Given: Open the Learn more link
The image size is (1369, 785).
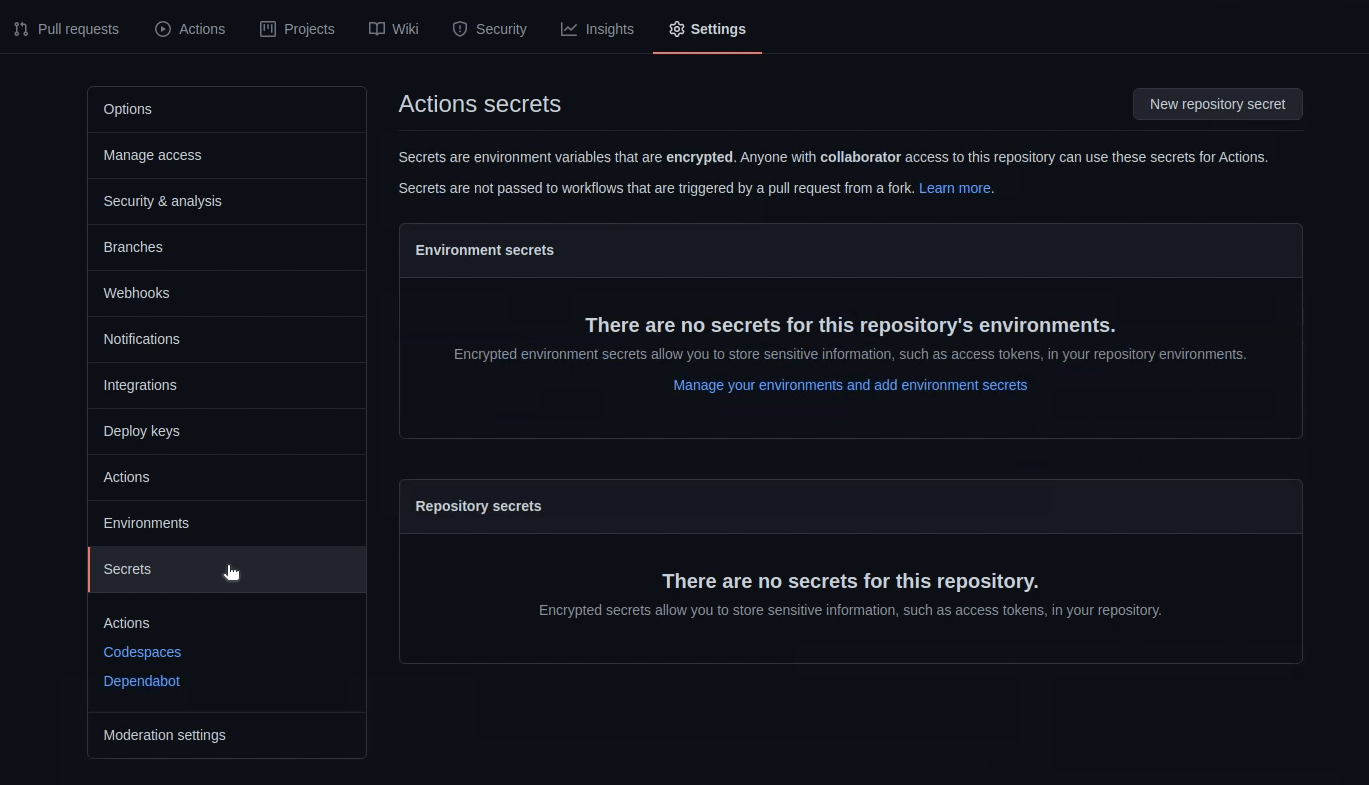Looking at the screenshot, I should 953,188.
